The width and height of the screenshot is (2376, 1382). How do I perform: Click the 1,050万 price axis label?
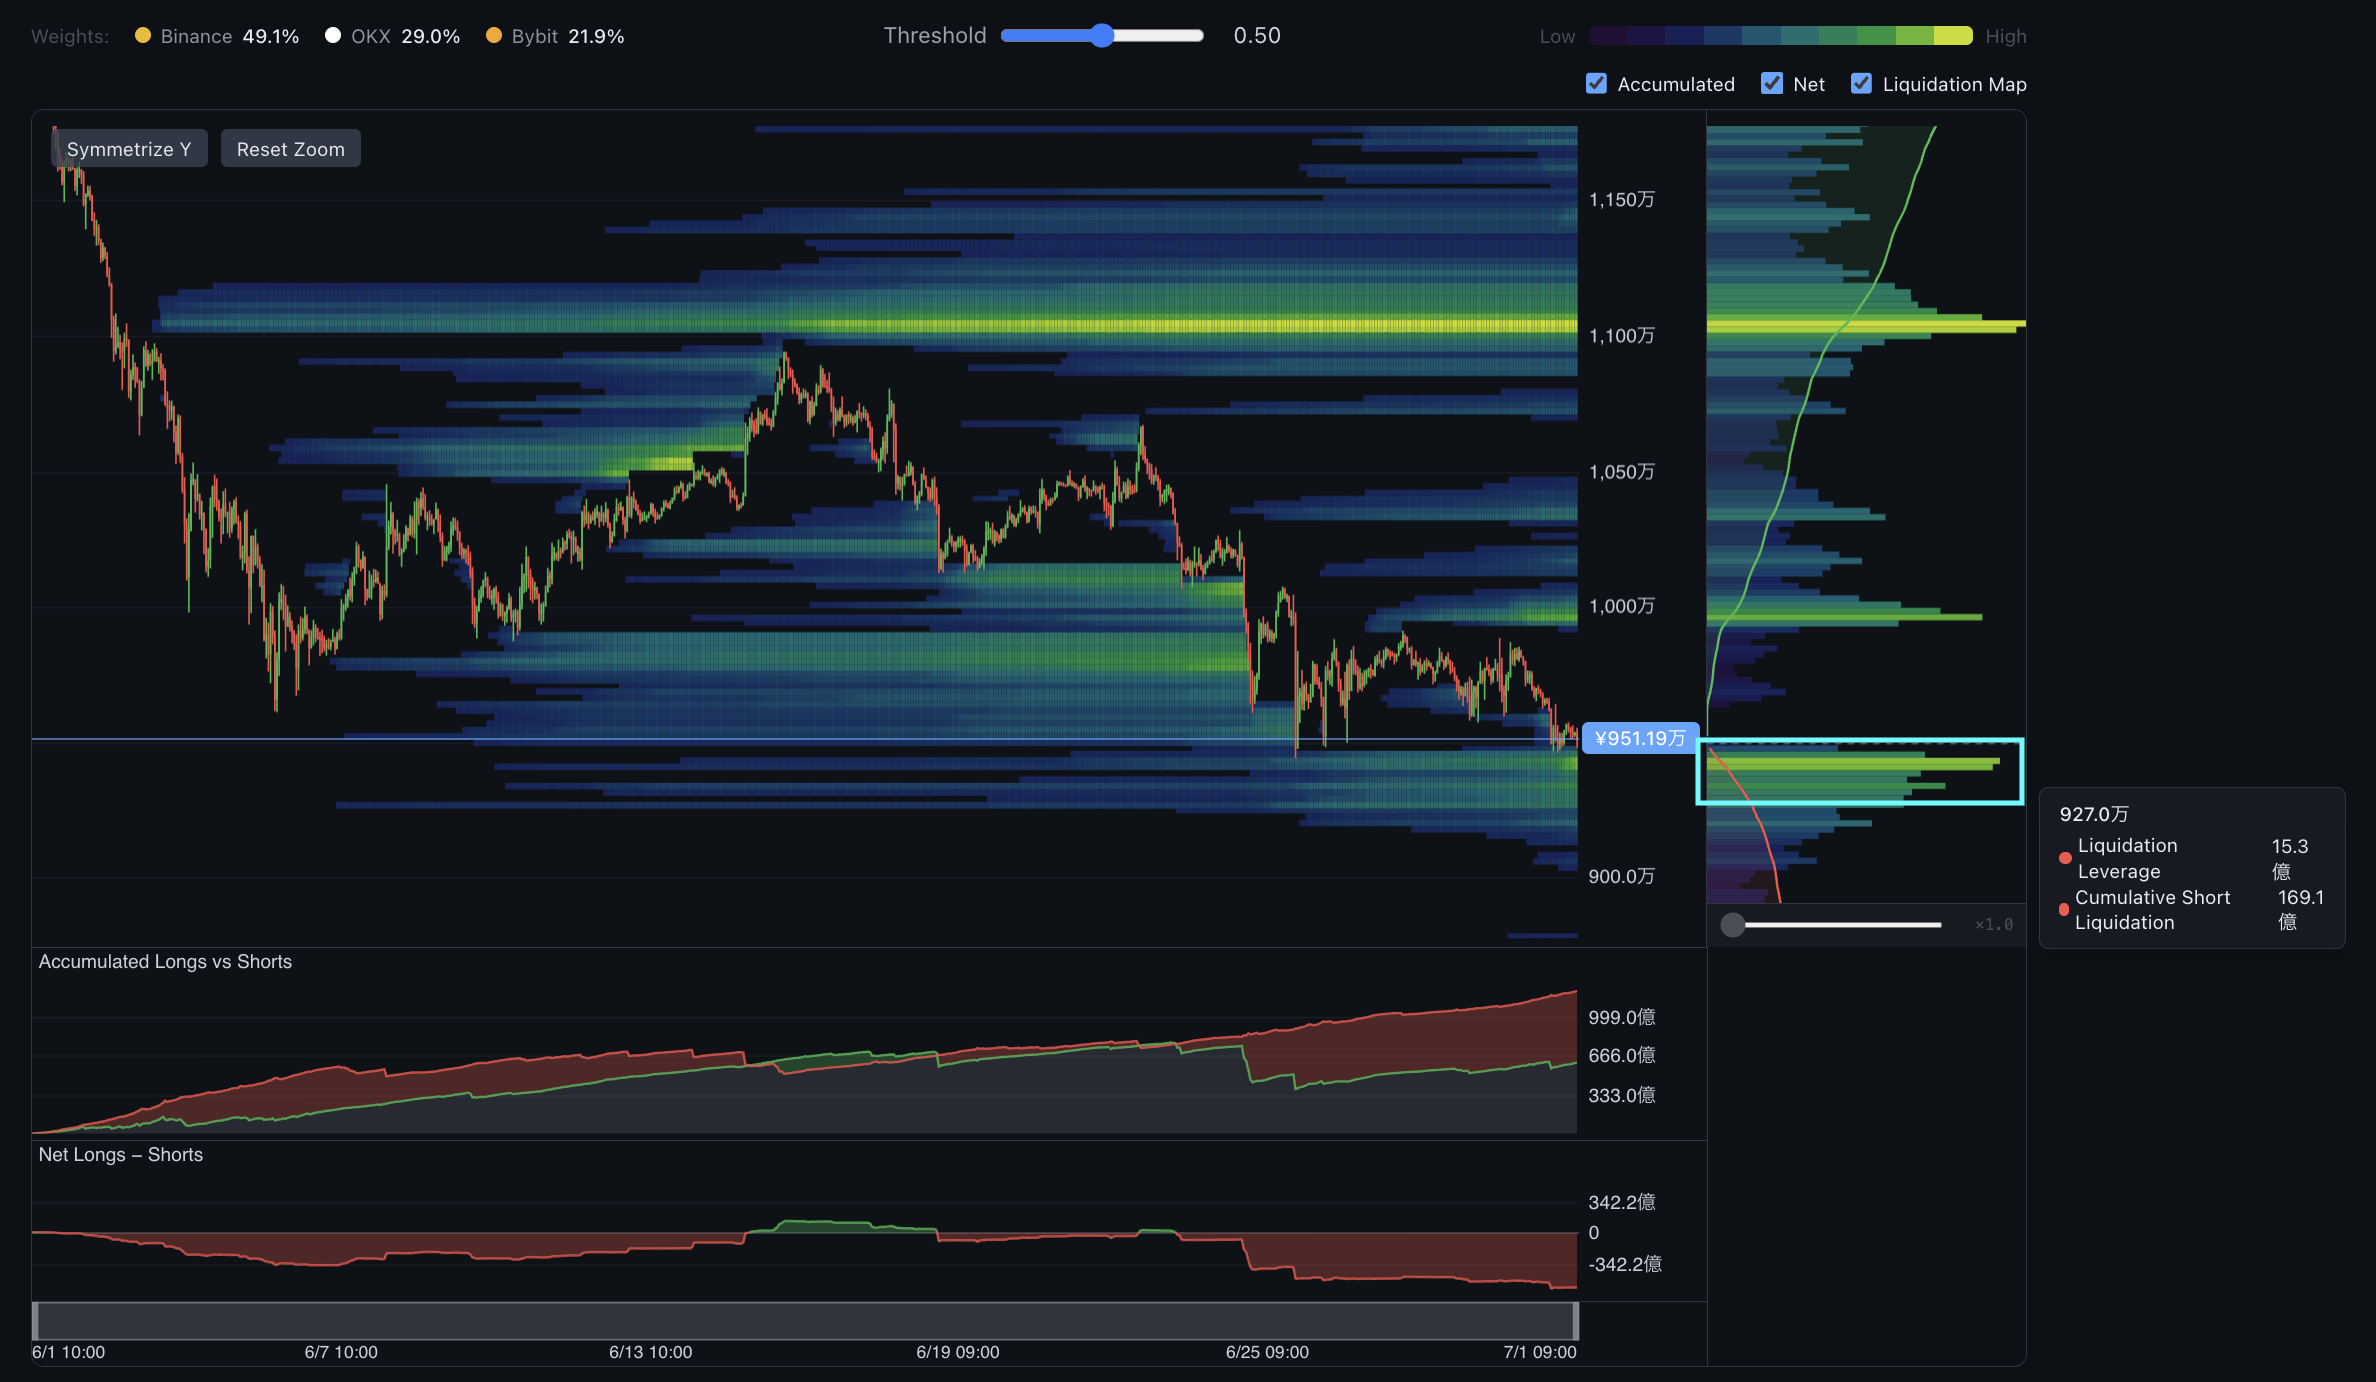click(x=1621, y=472)
